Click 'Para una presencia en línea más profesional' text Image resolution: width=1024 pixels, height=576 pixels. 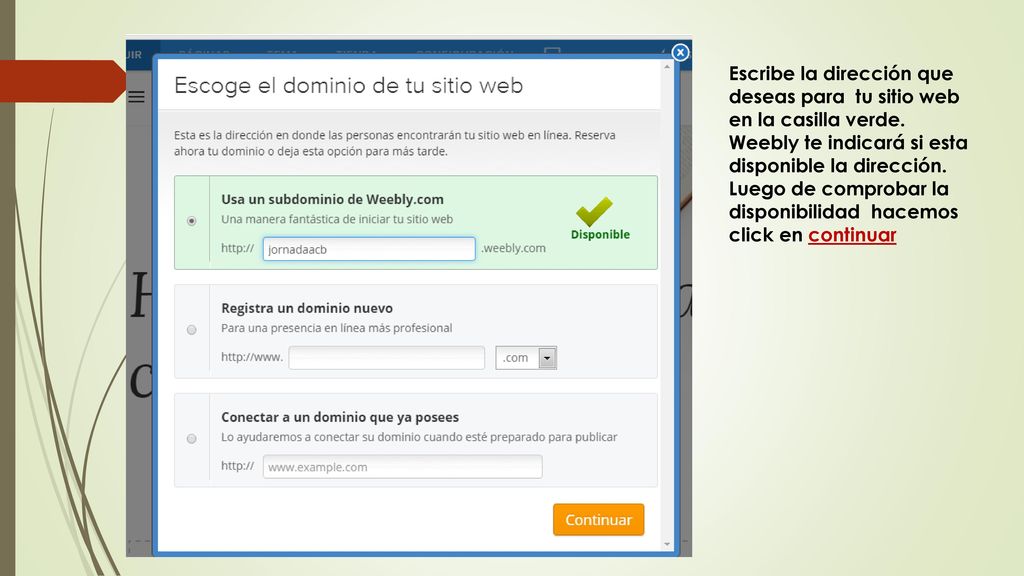336,328
